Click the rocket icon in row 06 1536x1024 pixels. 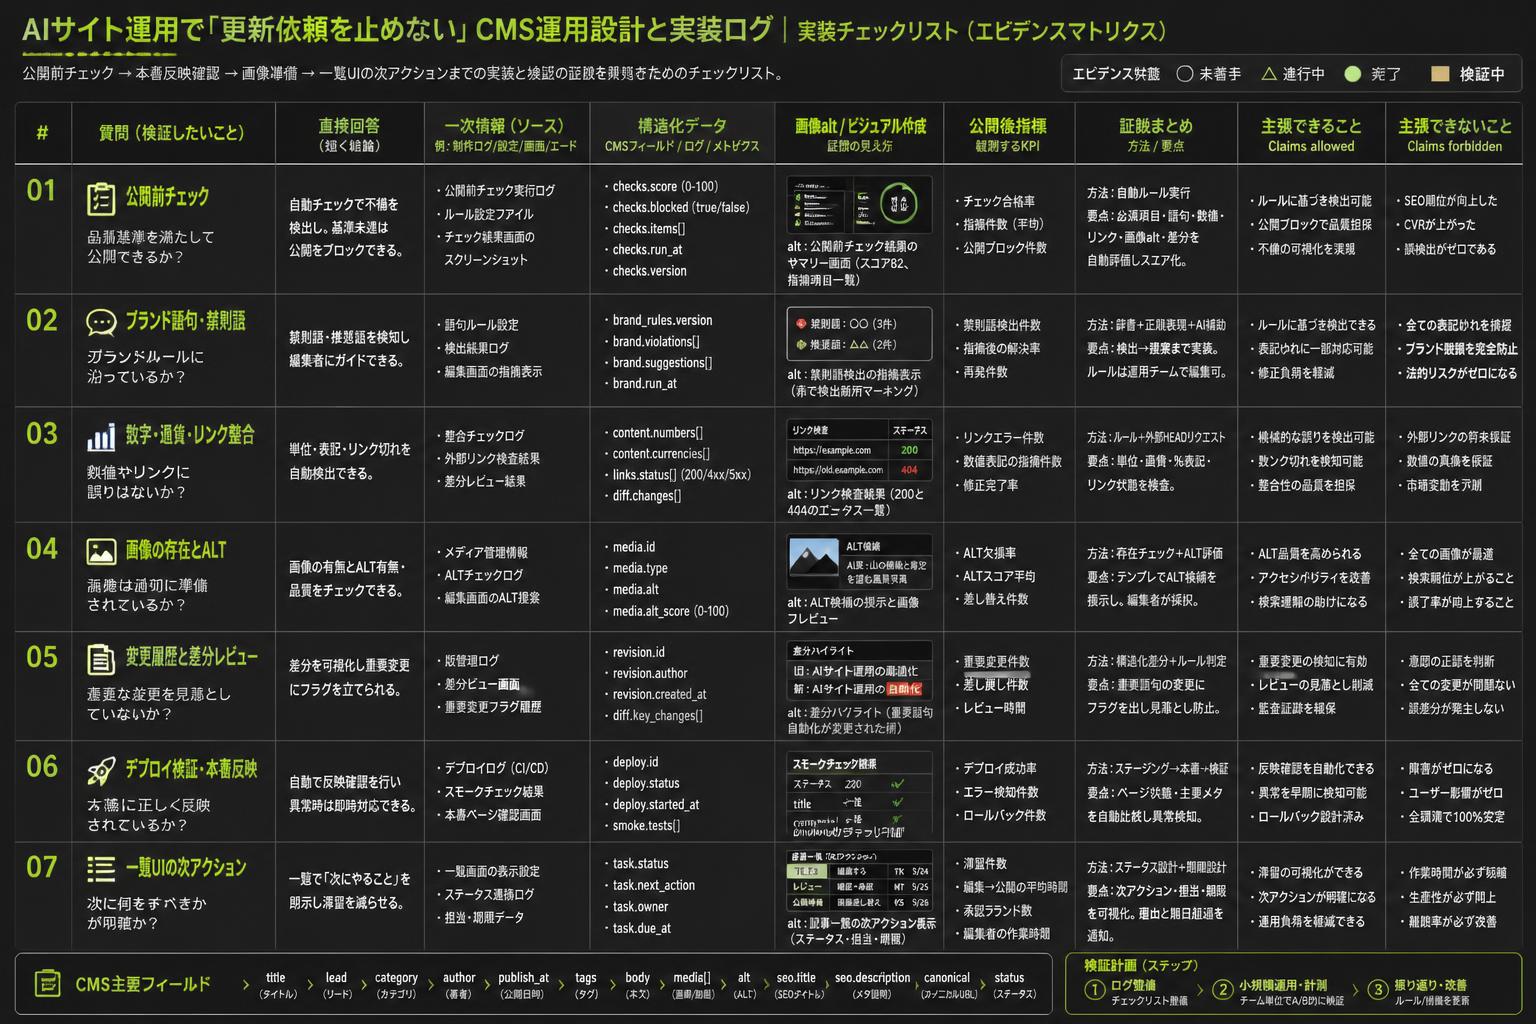pos(101,770)
